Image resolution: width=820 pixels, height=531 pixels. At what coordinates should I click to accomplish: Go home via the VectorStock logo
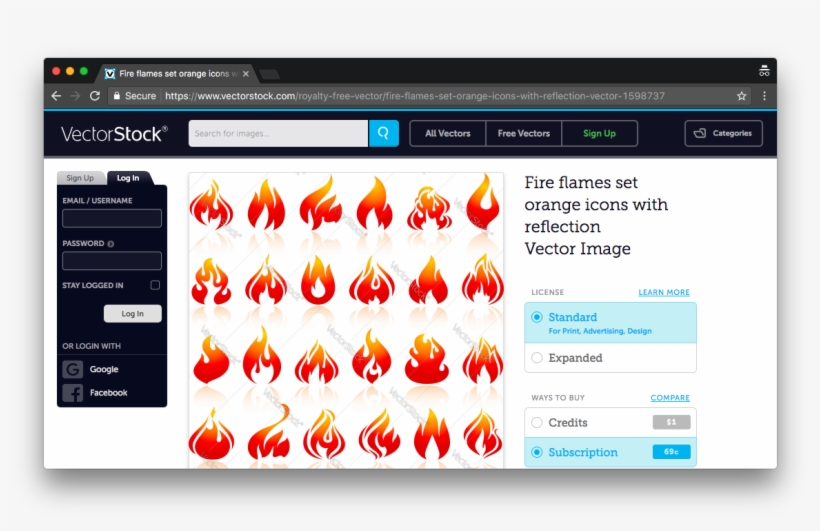coord(114,134)
